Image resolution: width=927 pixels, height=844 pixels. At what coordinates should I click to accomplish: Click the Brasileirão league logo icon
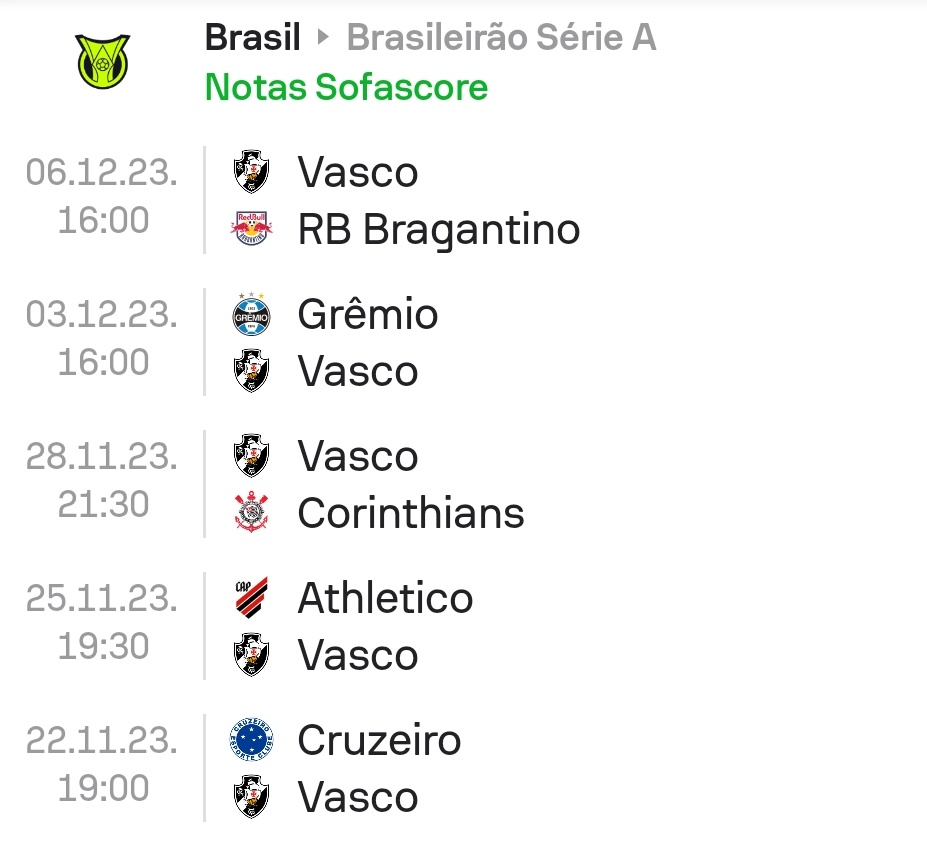(x=101, y=60)
